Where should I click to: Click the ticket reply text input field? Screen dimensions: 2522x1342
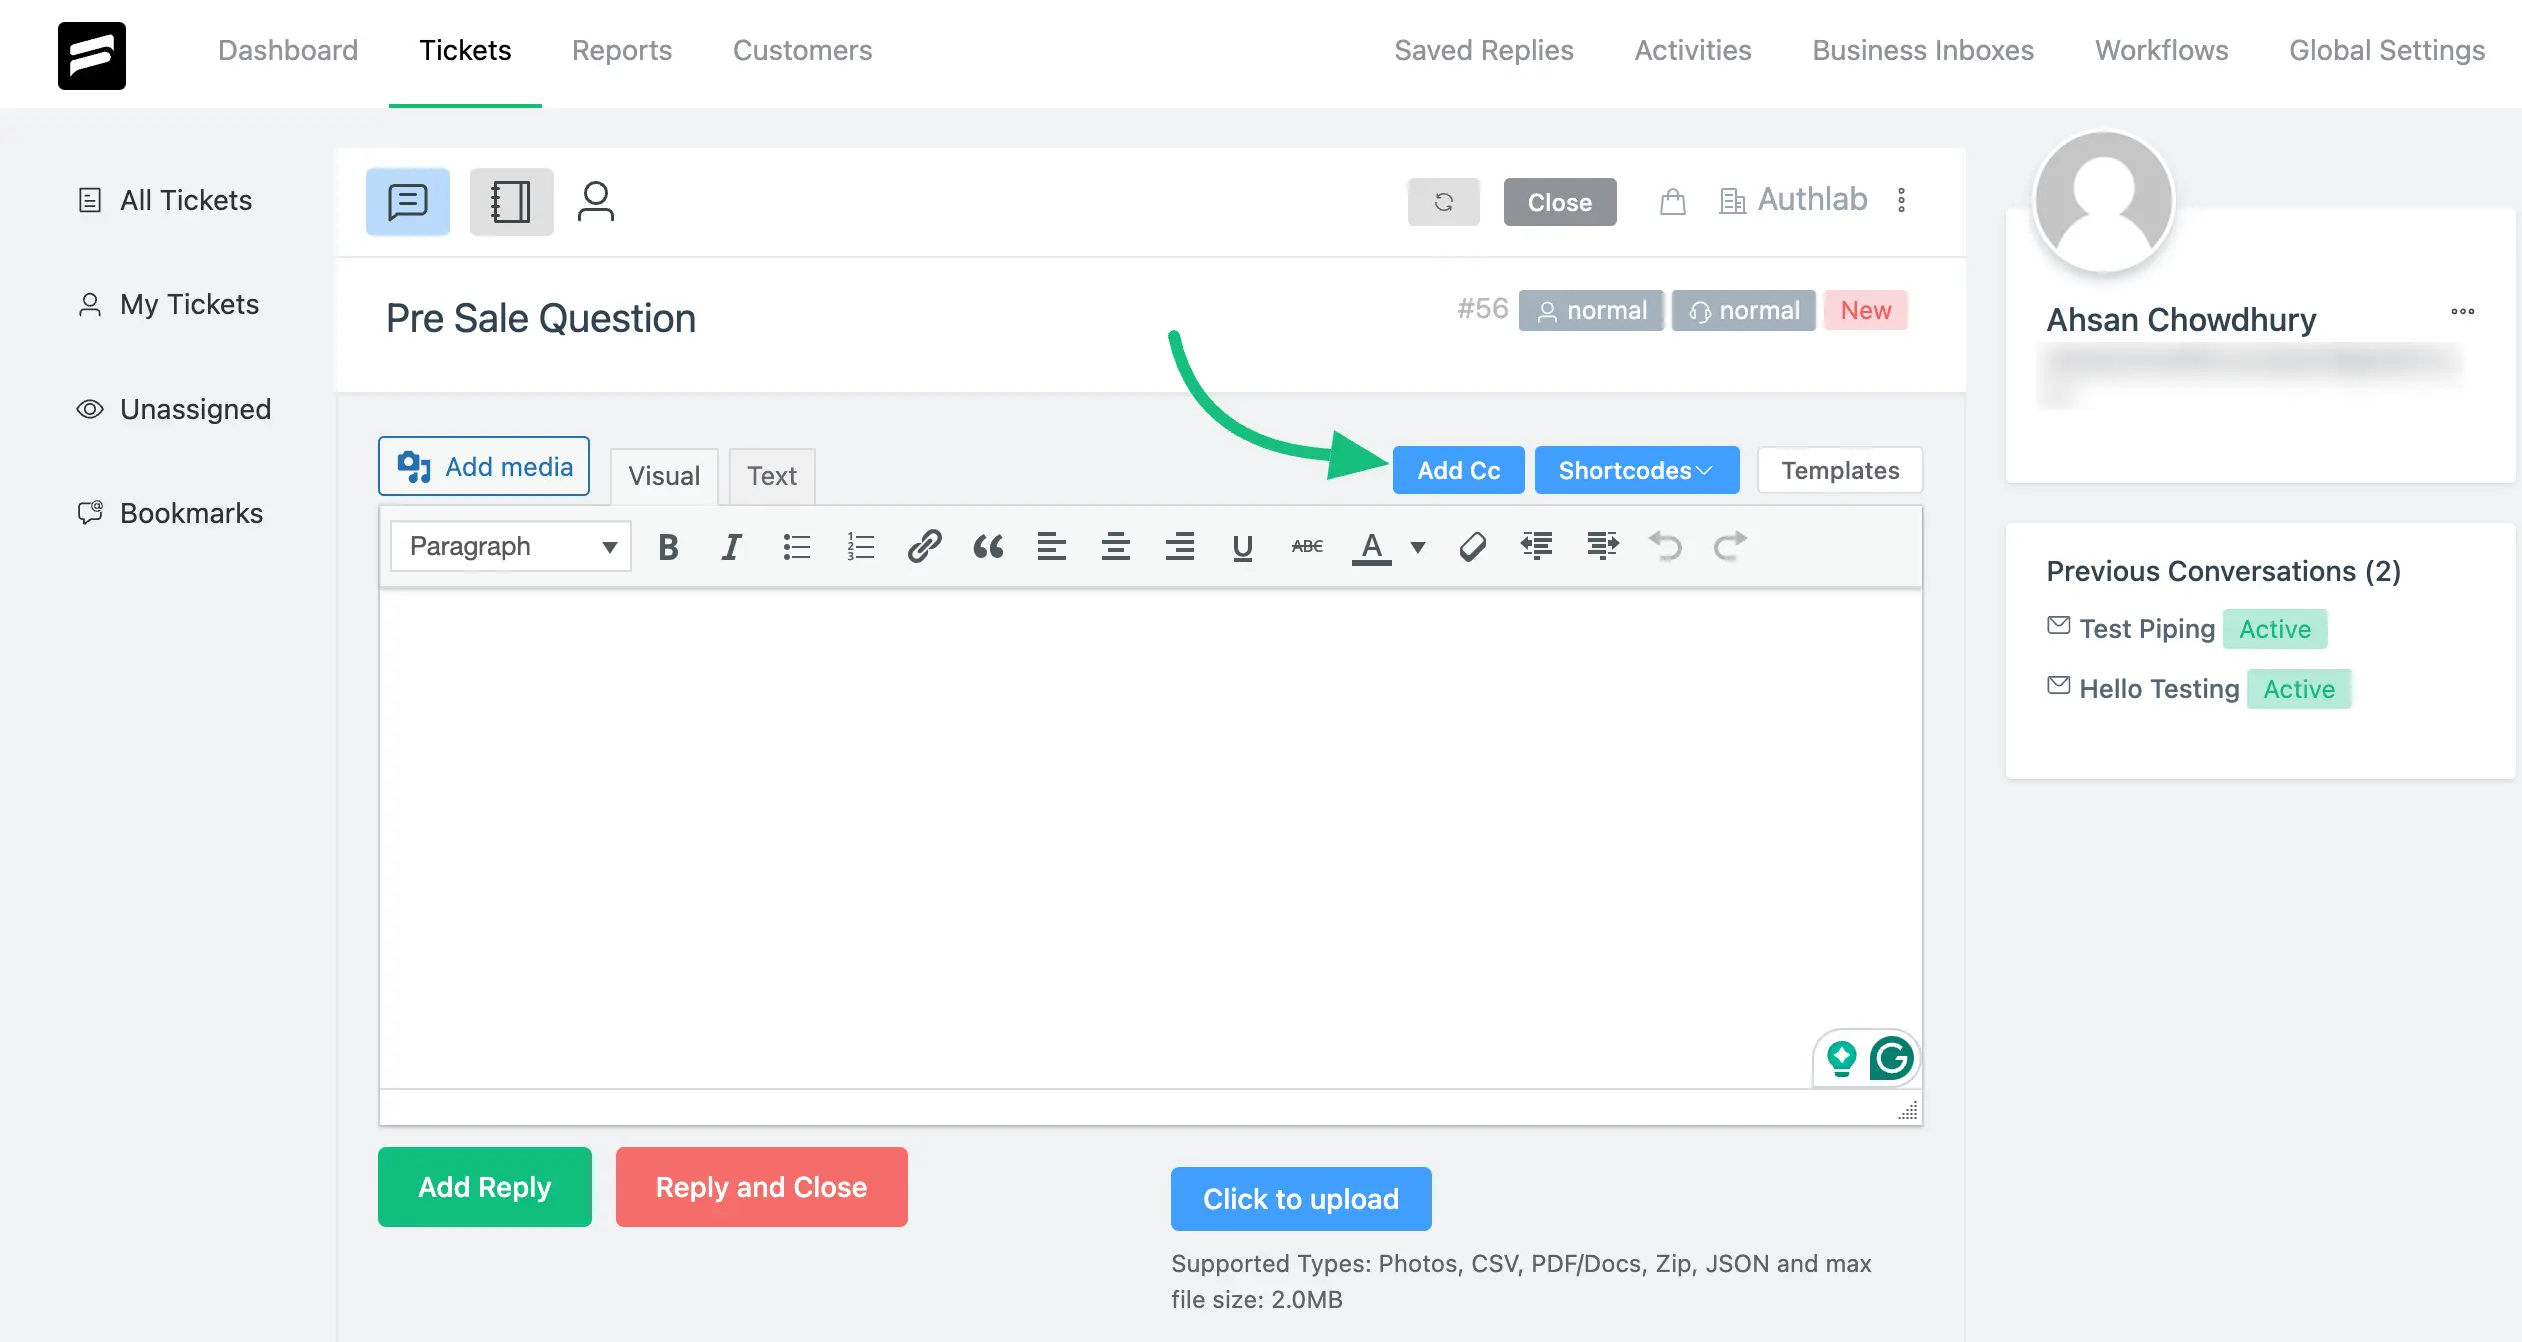[1151, 834]
